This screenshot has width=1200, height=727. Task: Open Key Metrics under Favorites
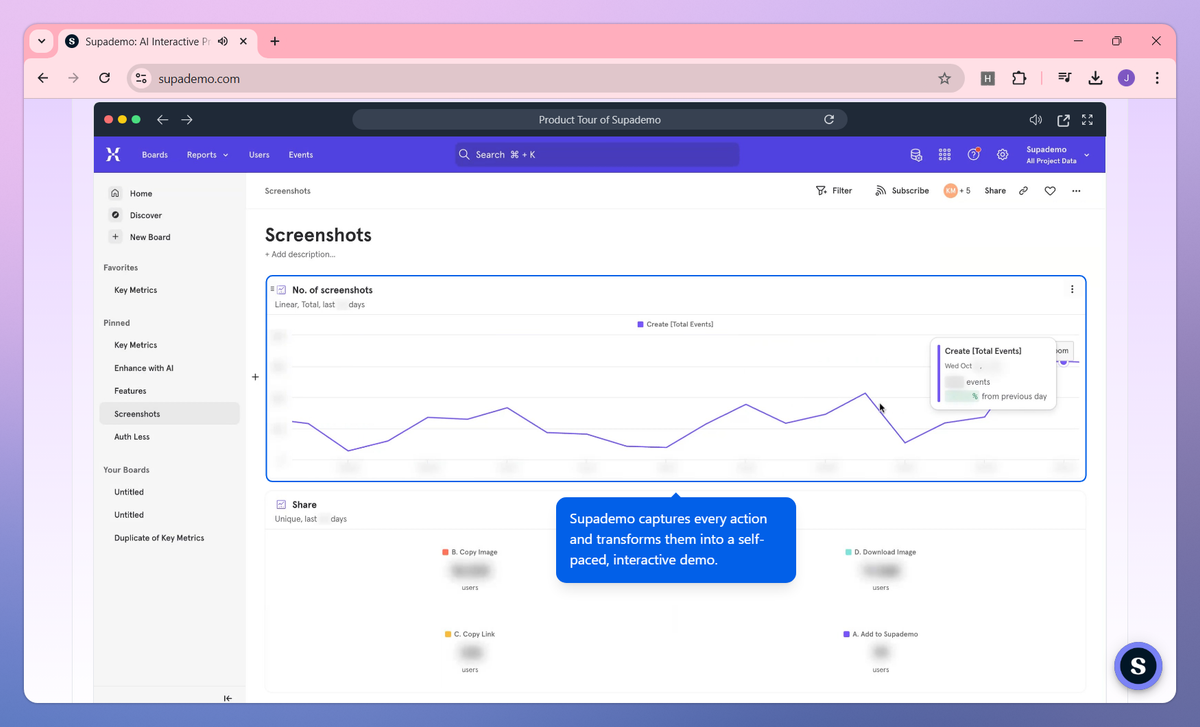click(x=135, y=290)
